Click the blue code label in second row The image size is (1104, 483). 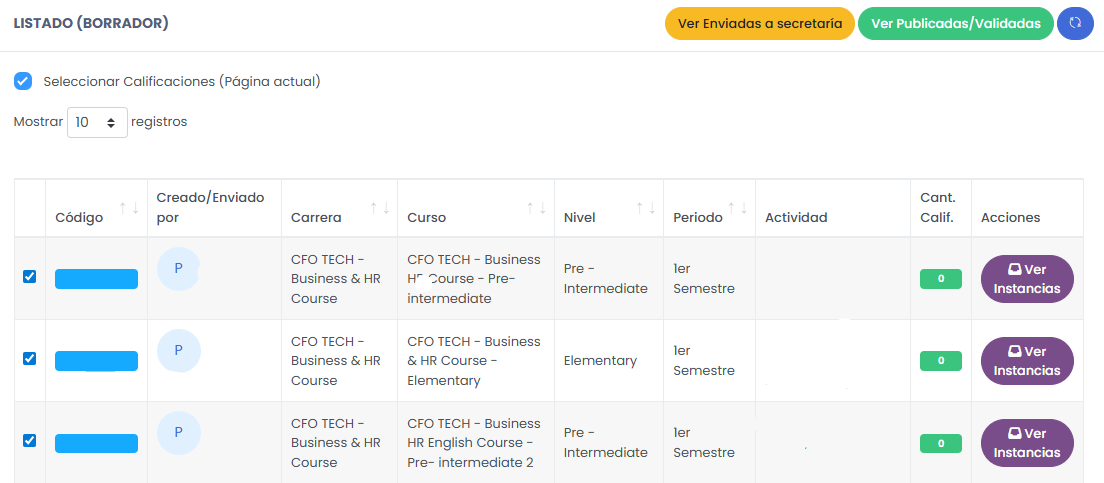[96, 361]
